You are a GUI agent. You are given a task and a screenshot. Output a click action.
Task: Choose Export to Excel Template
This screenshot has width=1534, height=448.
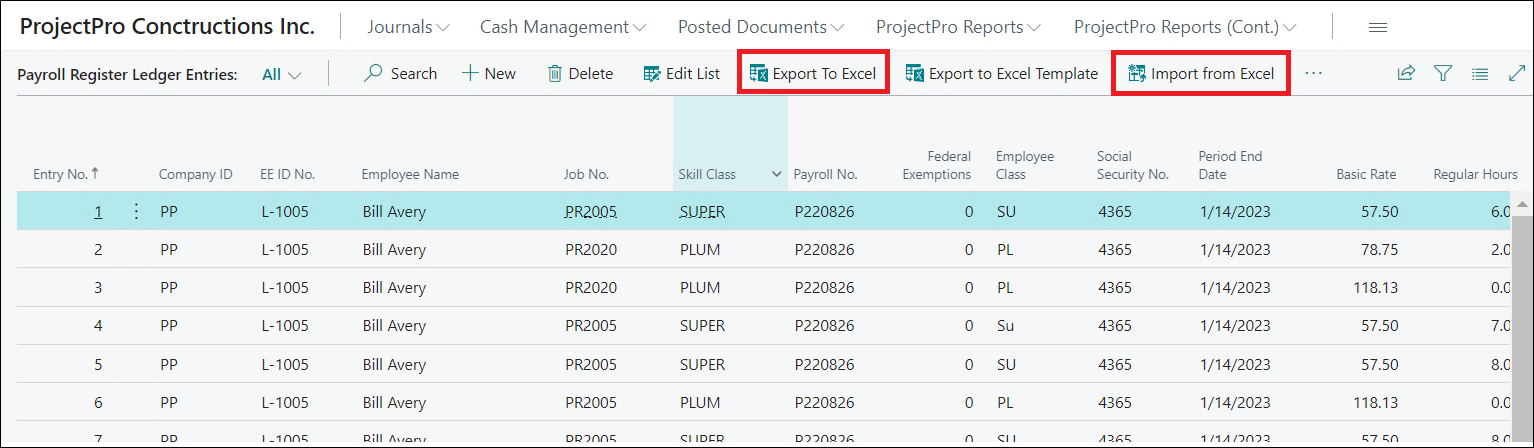[x=1001, y=74]
